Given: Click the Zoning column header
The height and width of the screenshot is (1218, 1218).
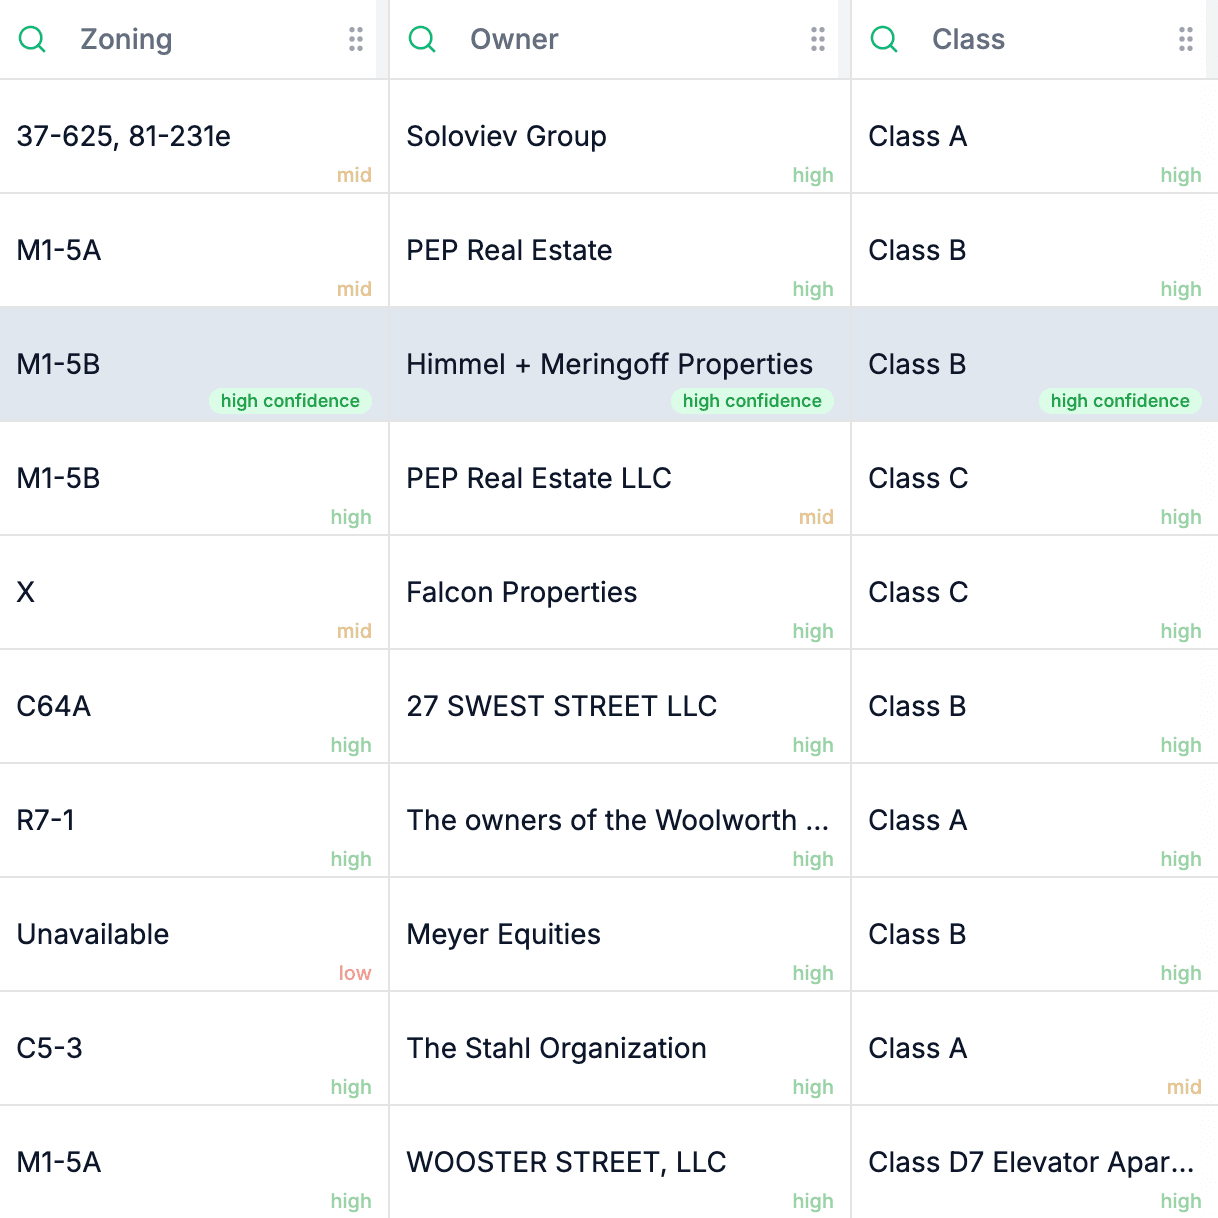Looking at the screenshot, I should click(x=126, y=39).
